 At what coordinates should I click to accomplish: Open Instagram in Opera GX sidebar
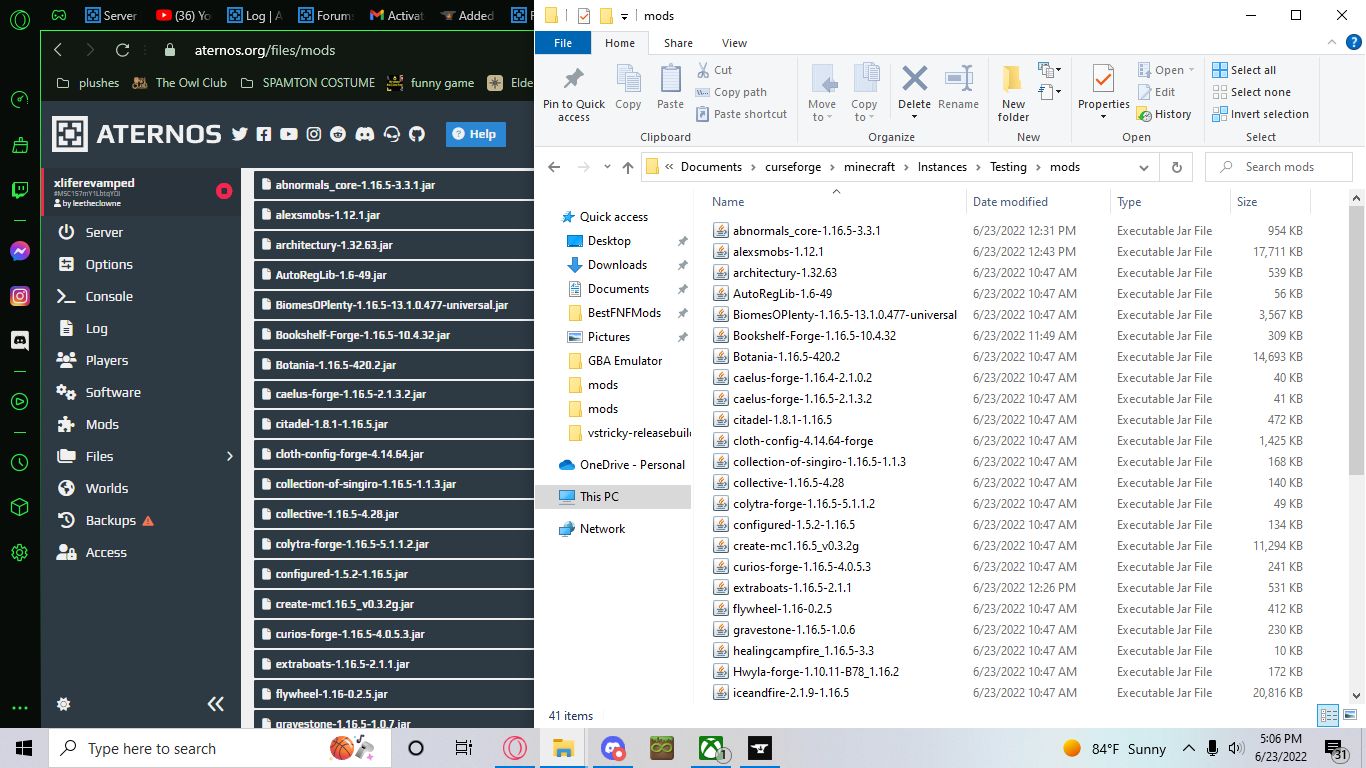(19, 296)
